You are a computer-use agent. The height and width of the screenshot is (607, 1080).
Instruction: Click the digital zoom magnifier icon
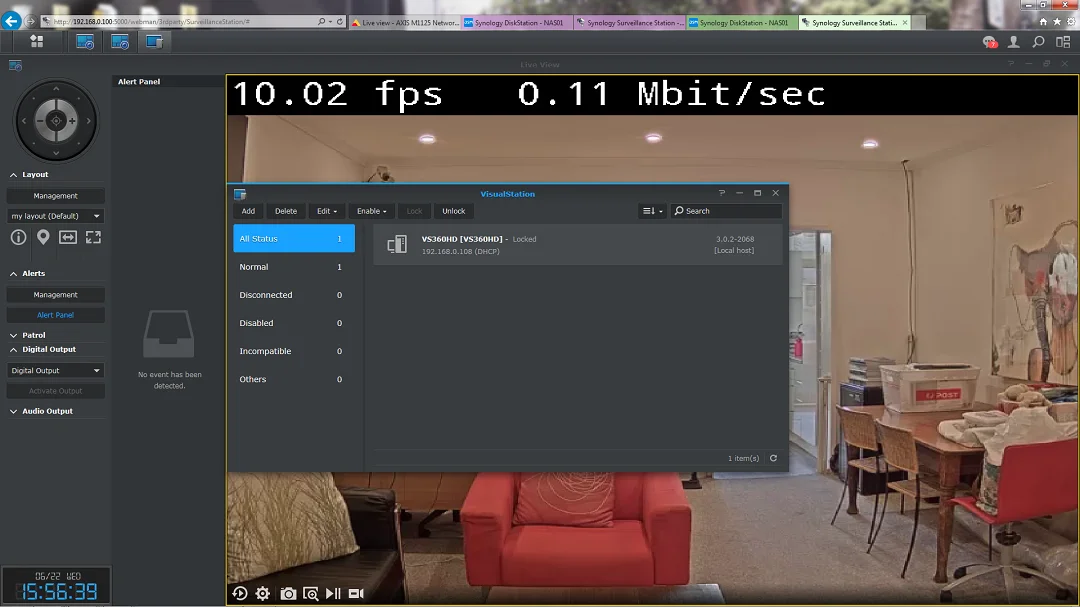(311, 594)
